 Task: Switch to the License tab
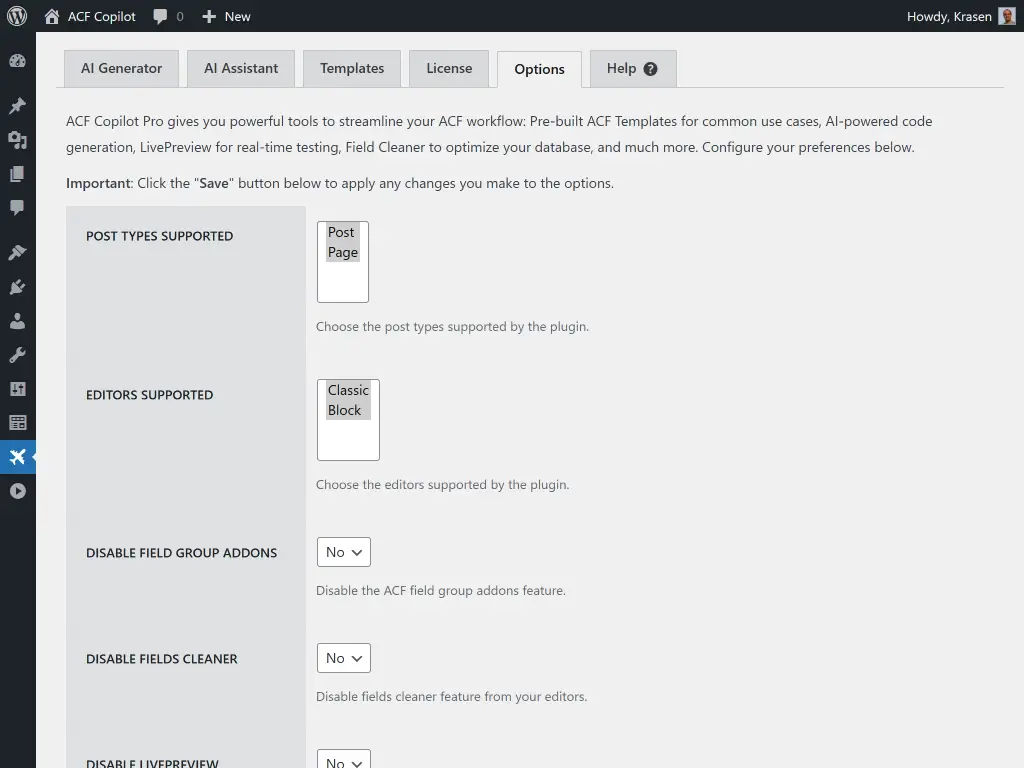coord(448,68)
